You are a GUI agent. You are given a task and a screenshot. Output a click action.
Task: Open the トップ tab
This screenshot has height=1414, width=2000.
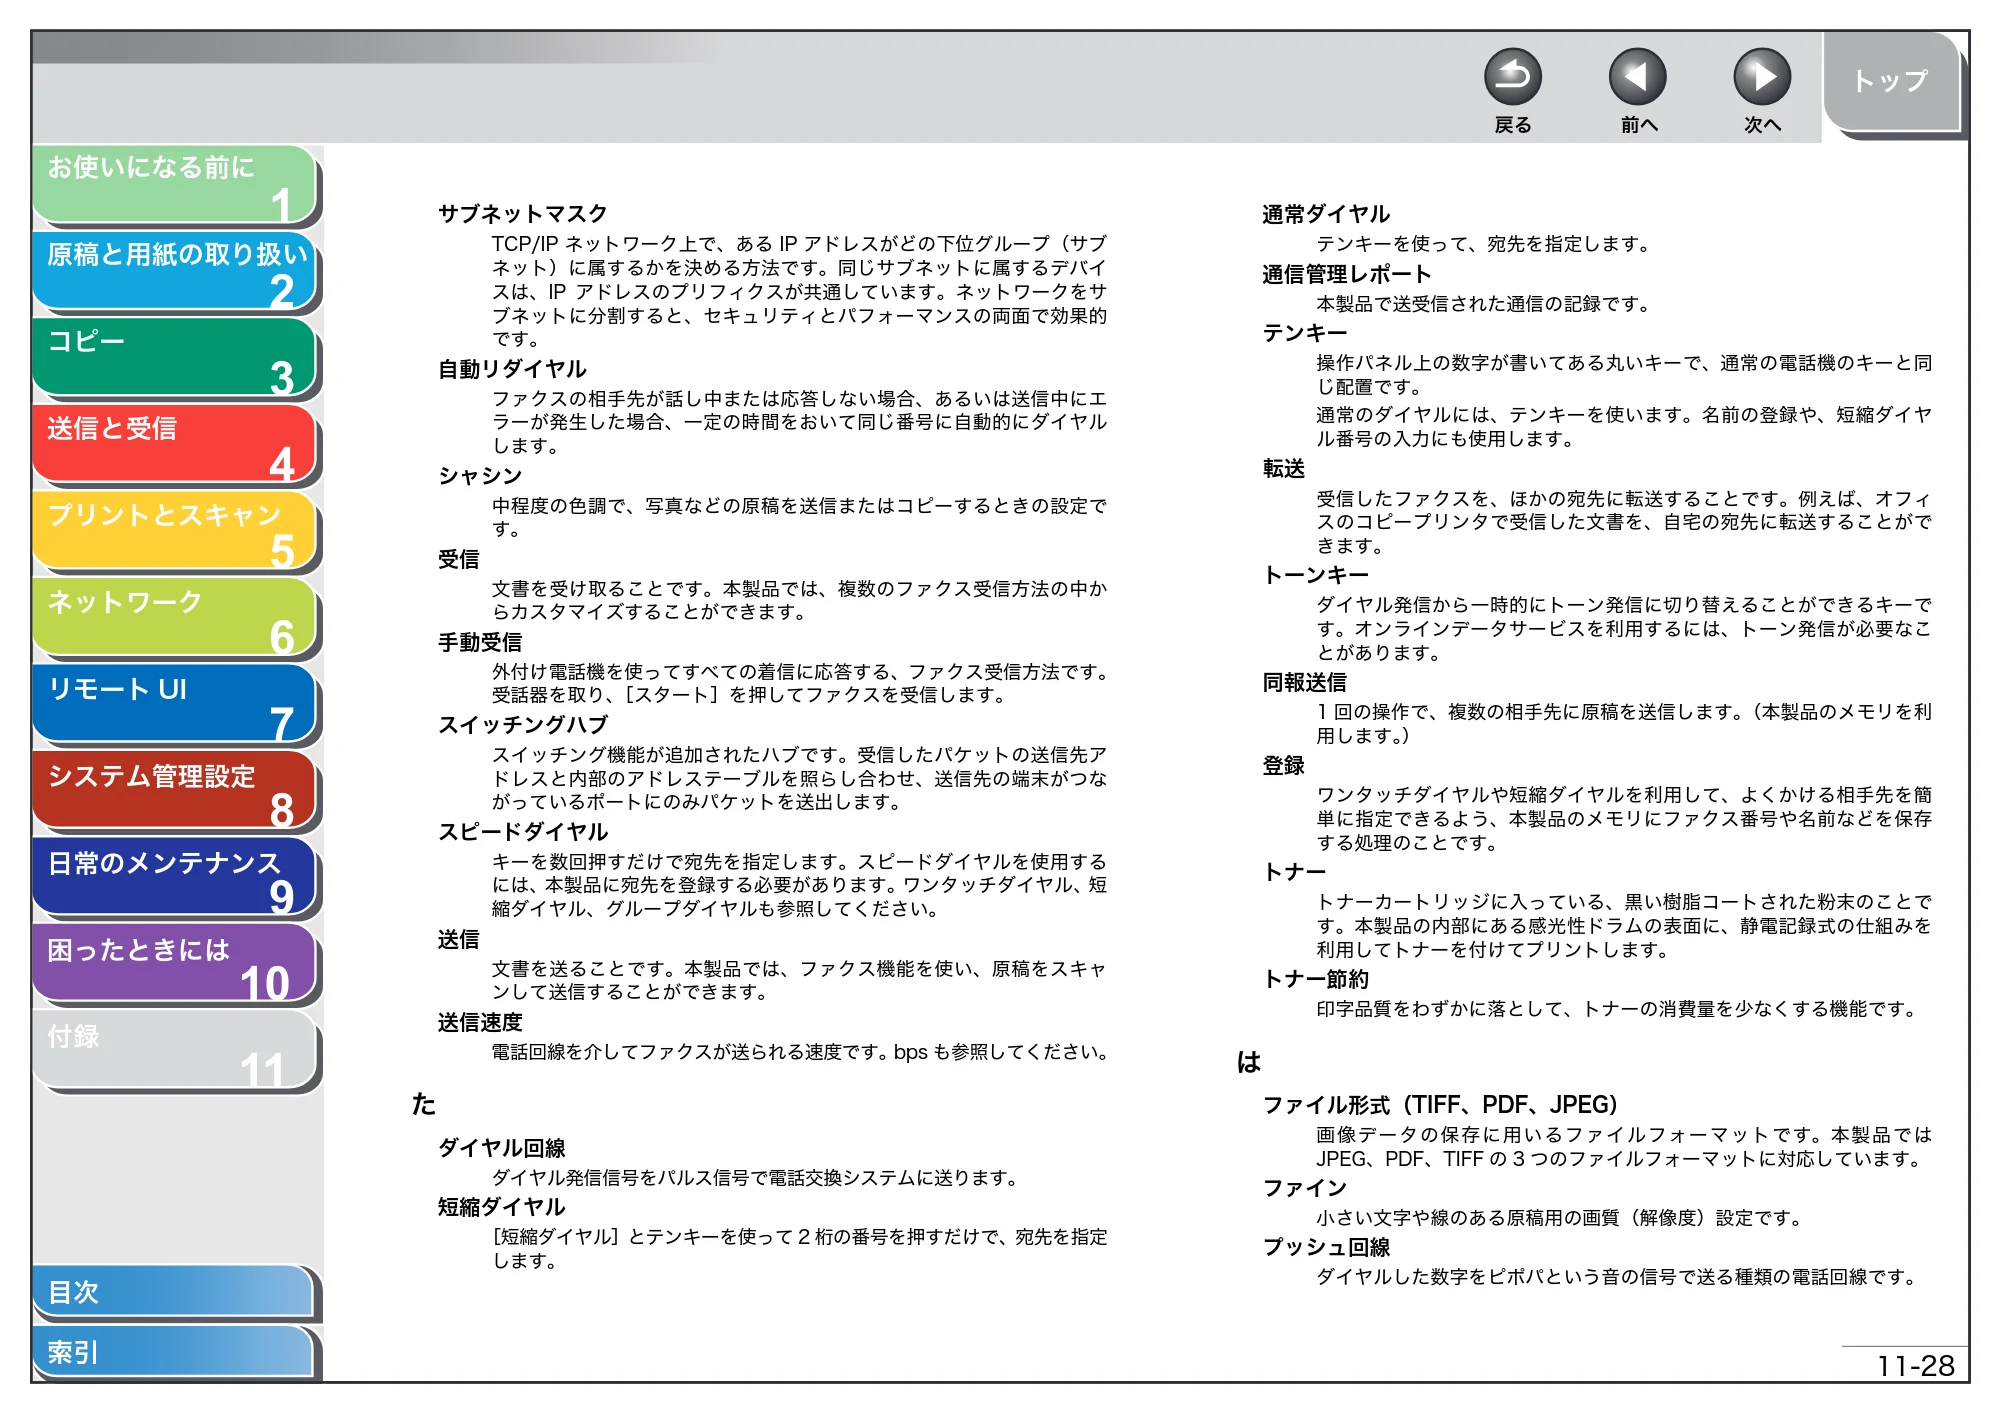pyautogui.click(x=1890, y=82)
